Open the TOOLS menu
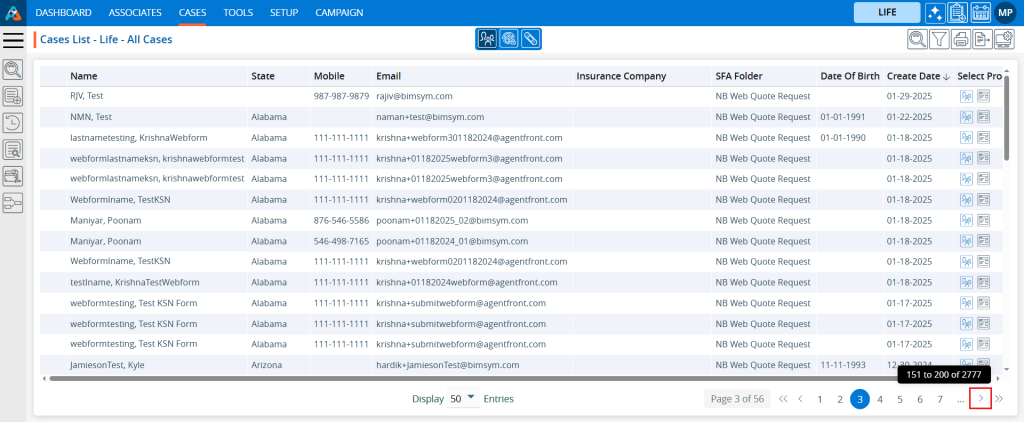 pyautogui.click(x=238, y=12)
